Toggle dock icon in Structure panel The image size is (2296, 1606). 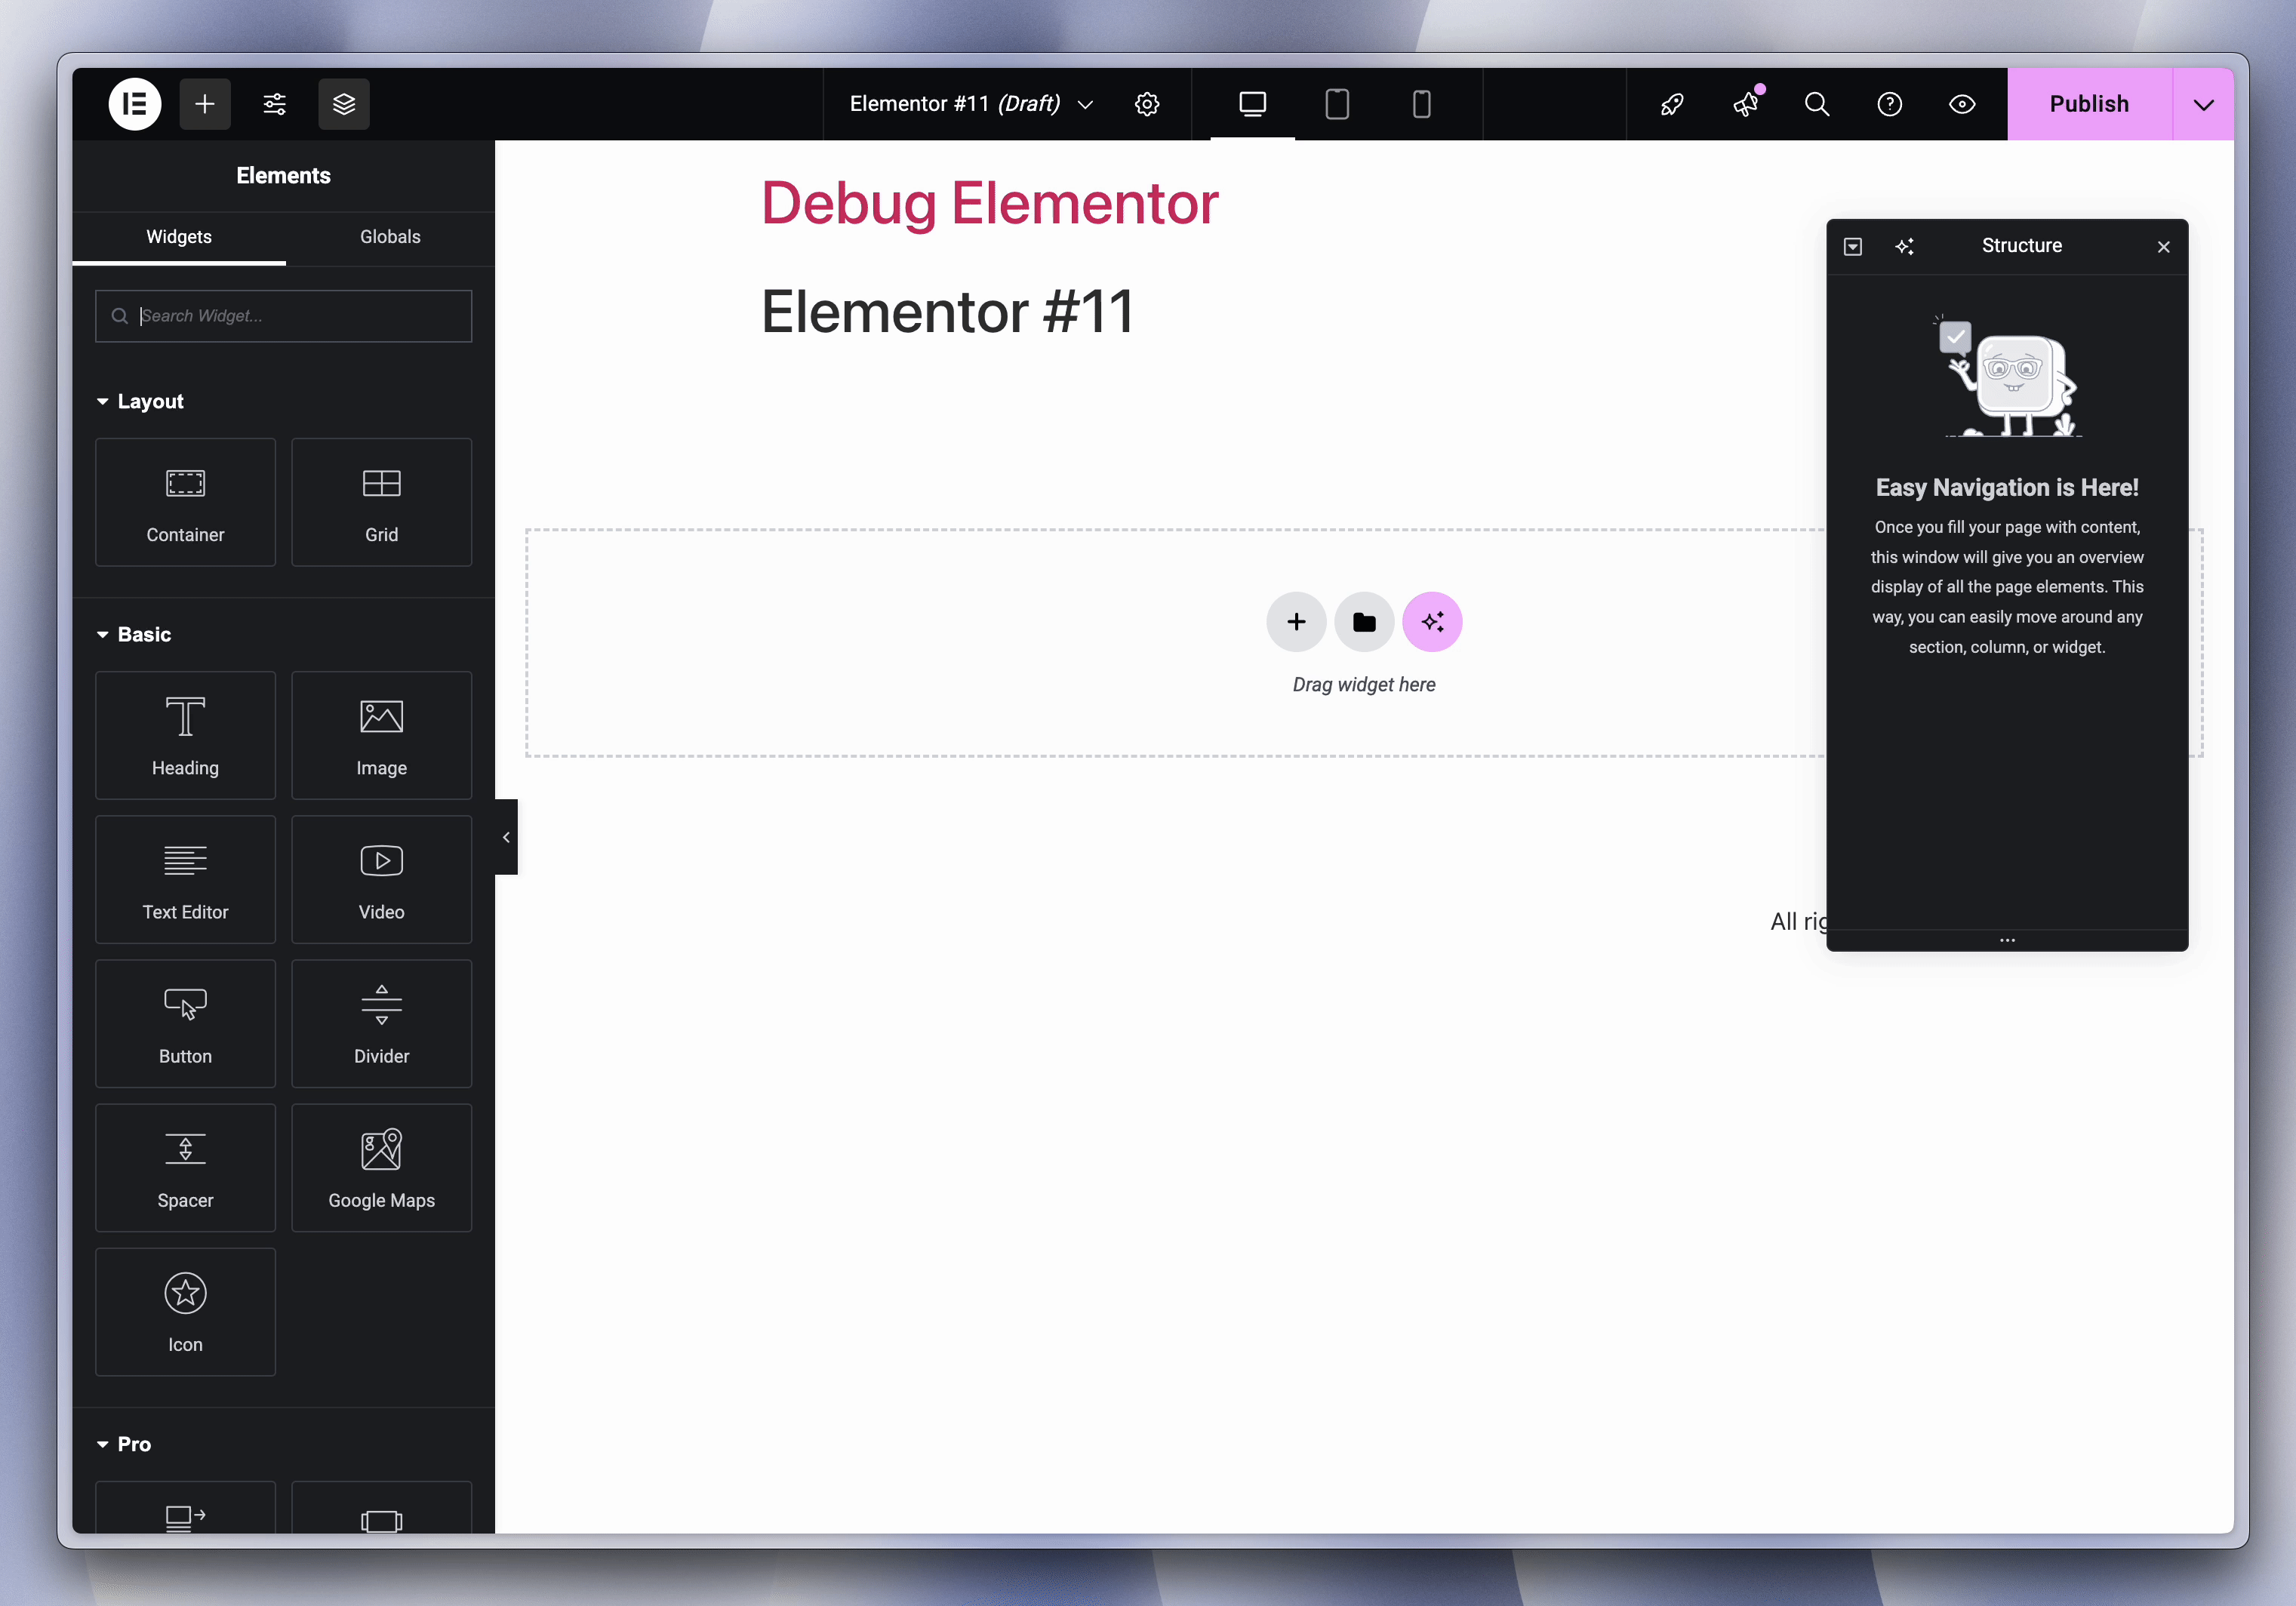click(1852, 246)
